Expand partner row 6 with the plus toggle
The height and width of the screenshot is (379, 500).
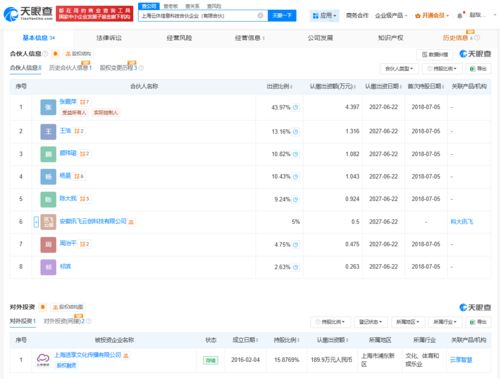pos(36,222)
